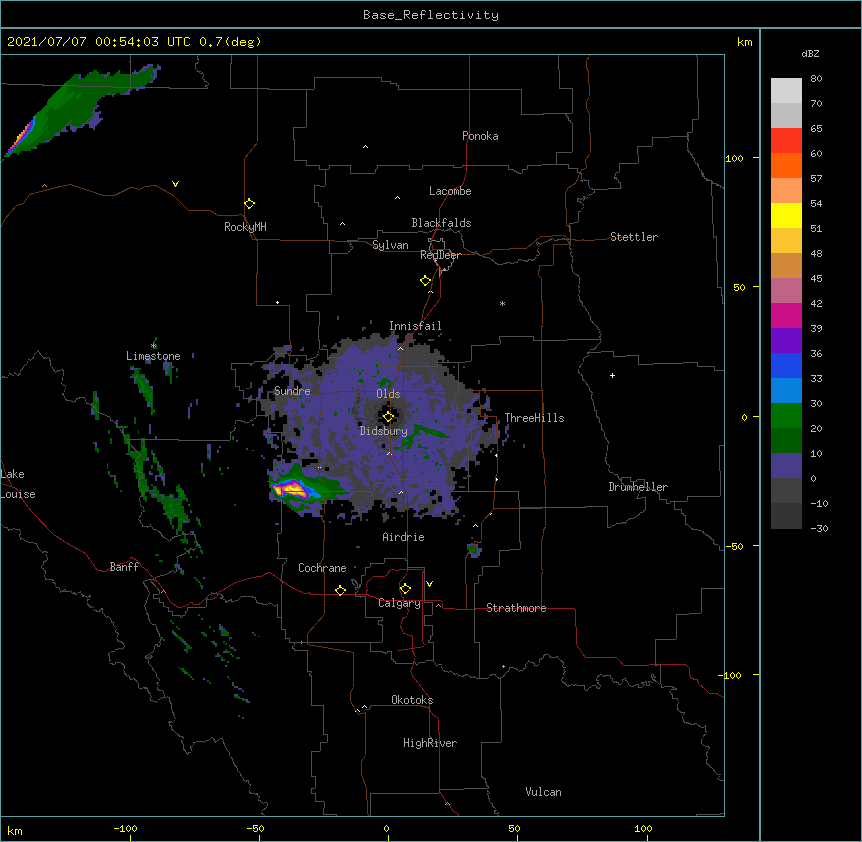Click the yellow diamond marker above the Calgary label
Screen dimensions: 862x842
click(x=405, y=589)
